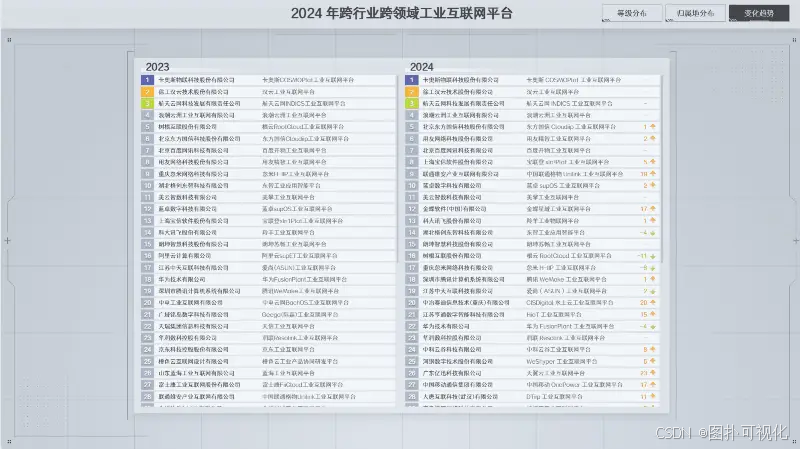Click 北京东方国信科技股份有限公司 in the 2024 list
This screenshot has width=800, height=449.
[x=463, y=127]
